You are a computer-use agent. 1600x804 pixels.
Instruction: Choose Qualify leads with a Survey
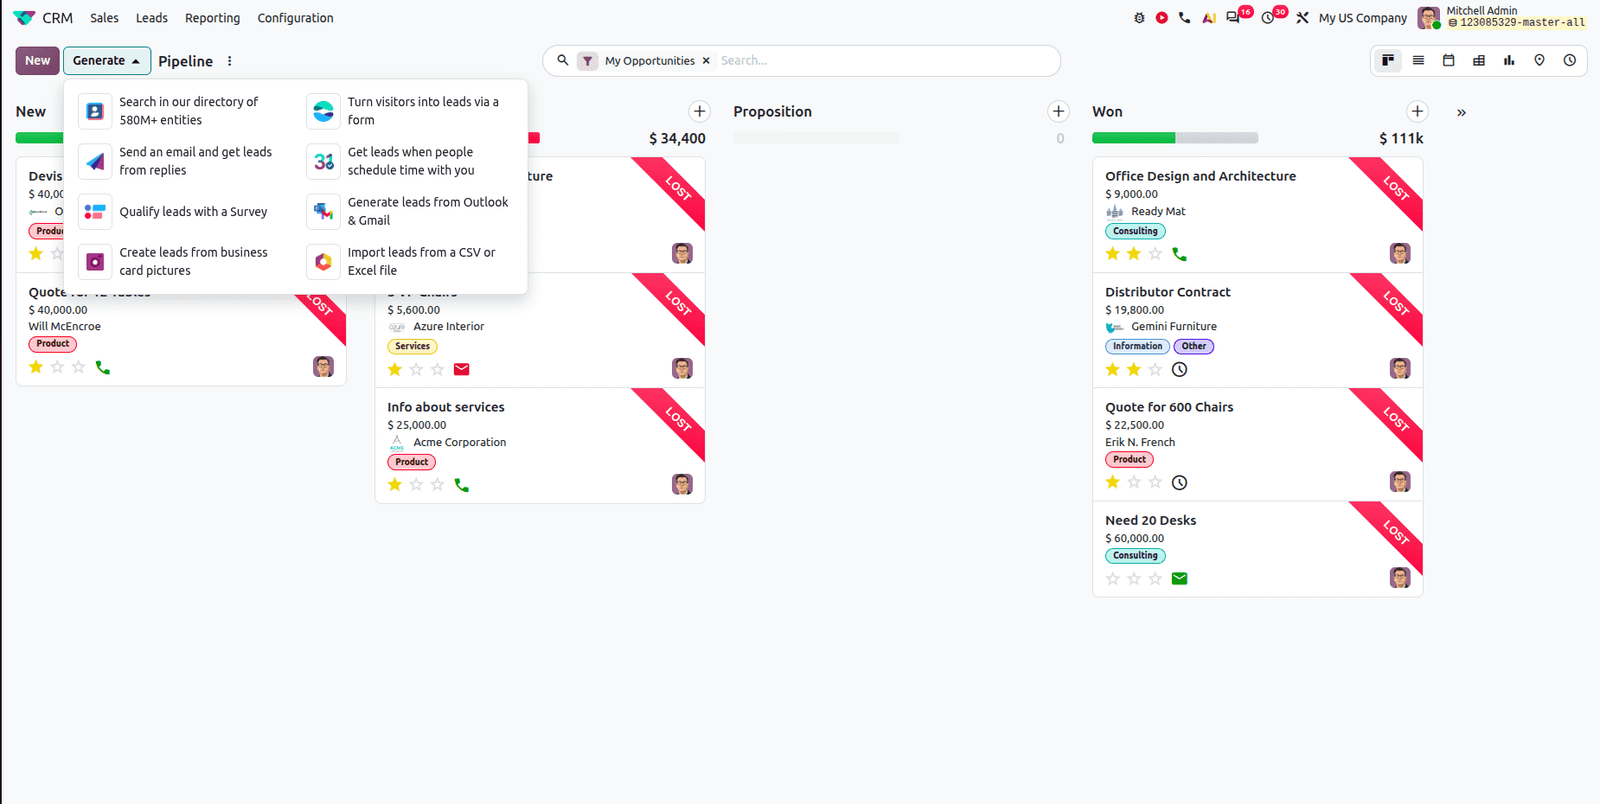[x=181, y=212]
